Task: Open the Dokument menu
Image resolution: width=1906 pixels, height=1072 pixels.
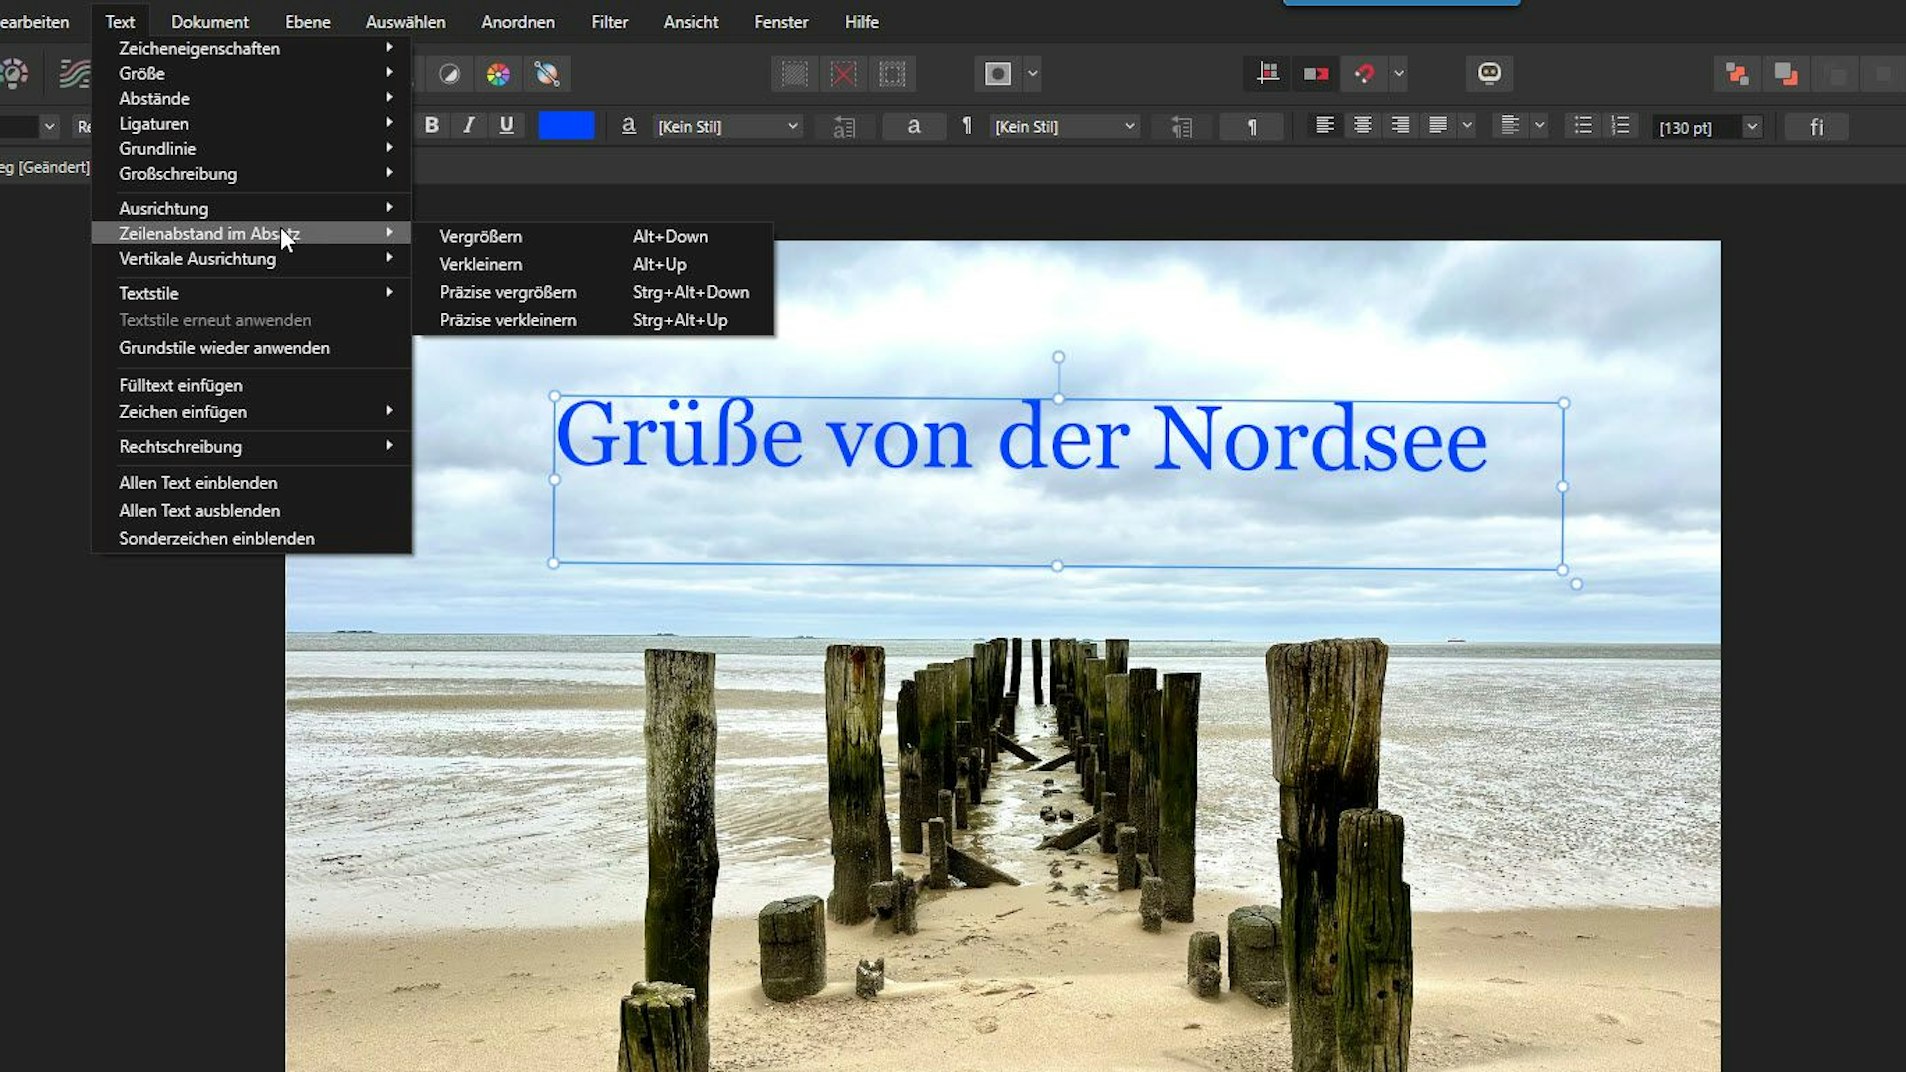Action: click(209, 21)
